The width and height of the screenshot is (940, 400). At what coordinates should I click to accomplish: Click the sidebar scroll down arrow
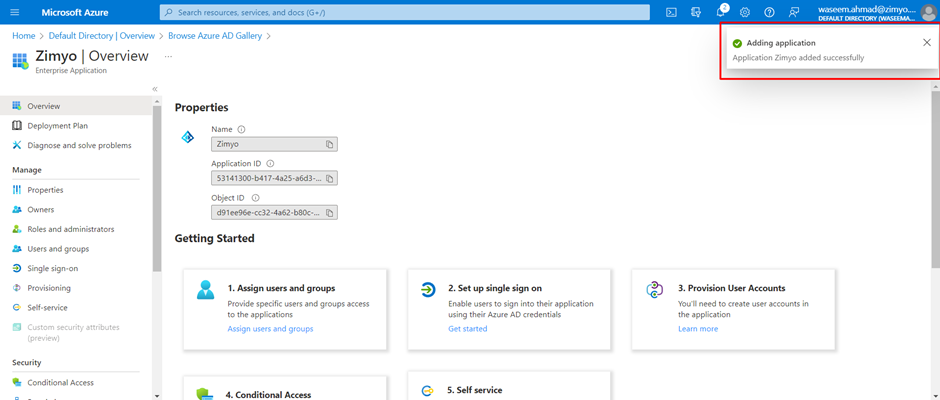tap(157, 396)
